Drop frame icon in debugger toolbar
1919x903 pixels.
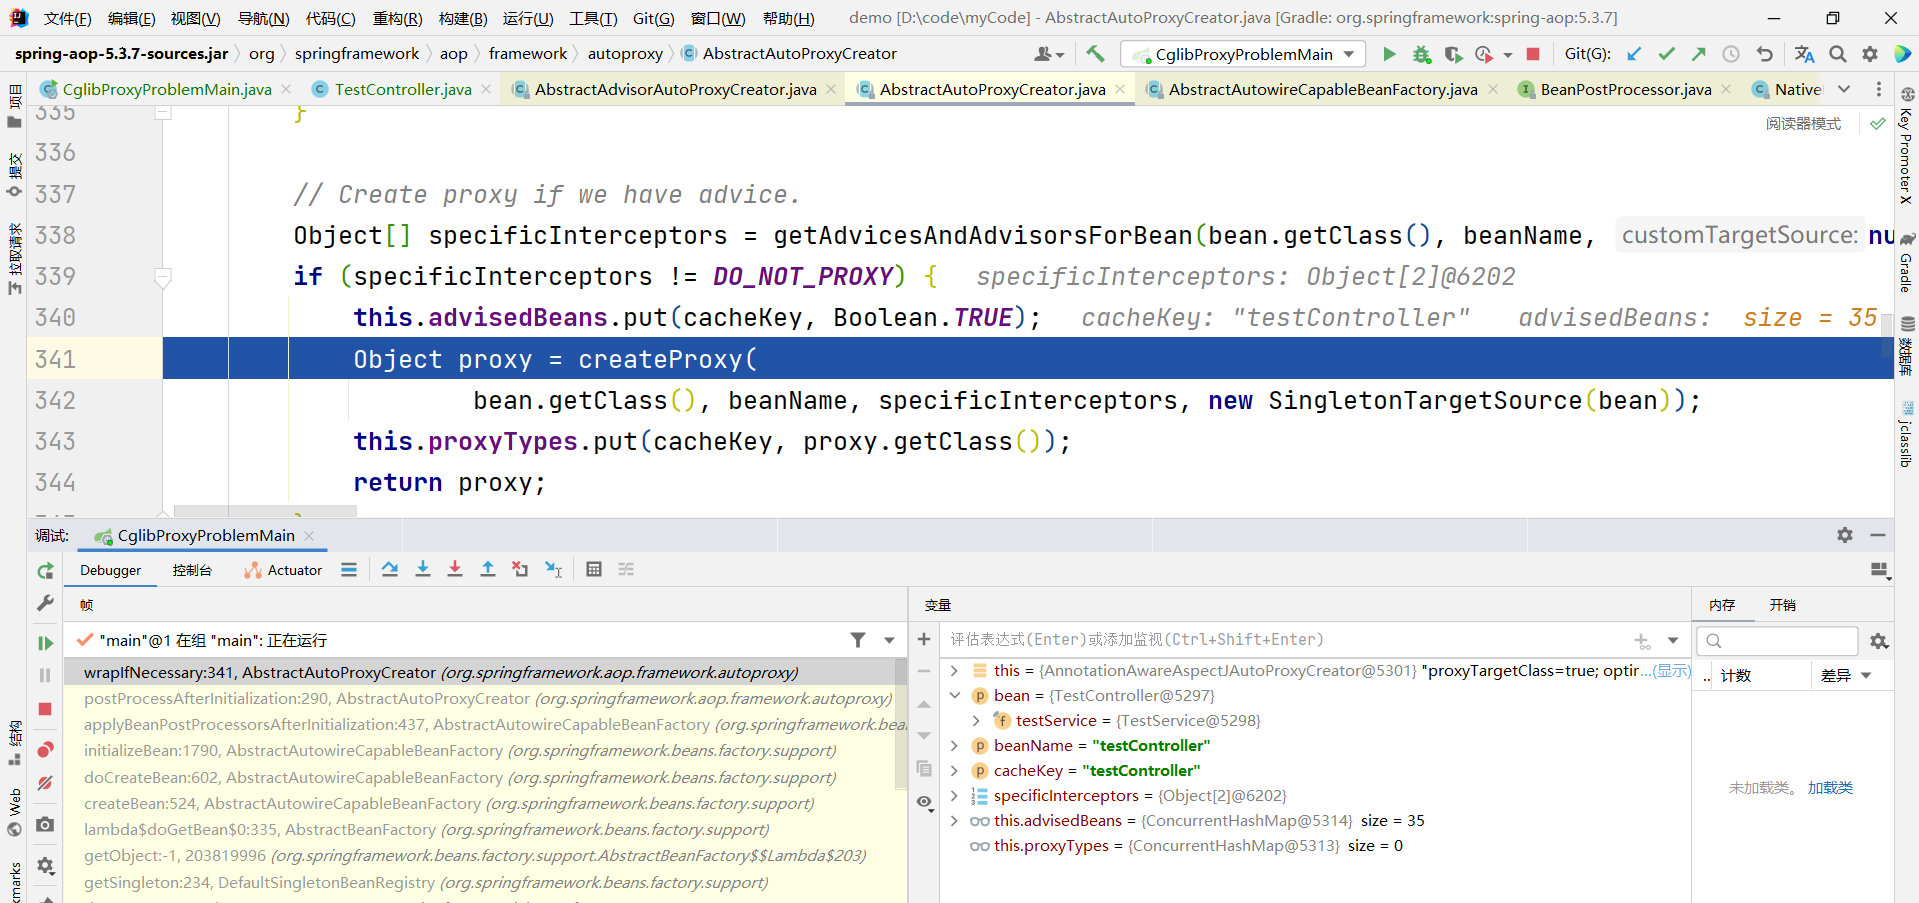pyautogui.click(x=520, y=569)
